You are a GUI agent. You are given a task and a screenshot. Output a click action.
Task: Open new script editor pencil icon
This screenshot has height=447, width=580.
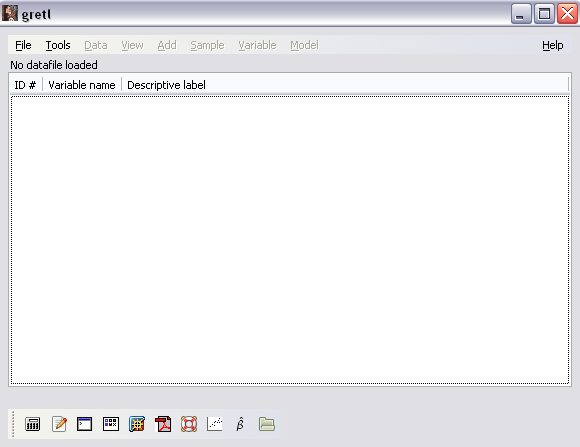pos(59,424)
